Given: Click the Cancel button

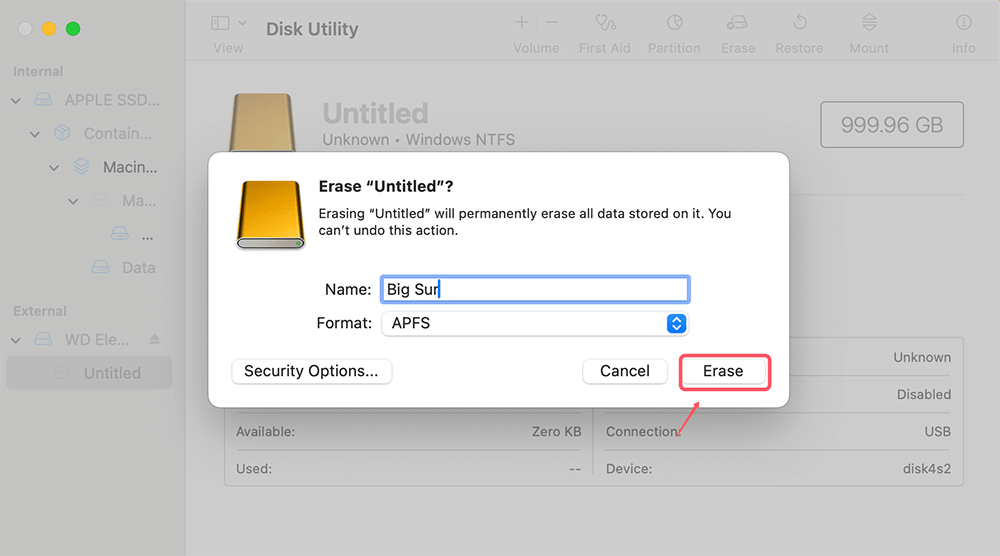Looking at the screenshot, I should [x=625, y=371].
